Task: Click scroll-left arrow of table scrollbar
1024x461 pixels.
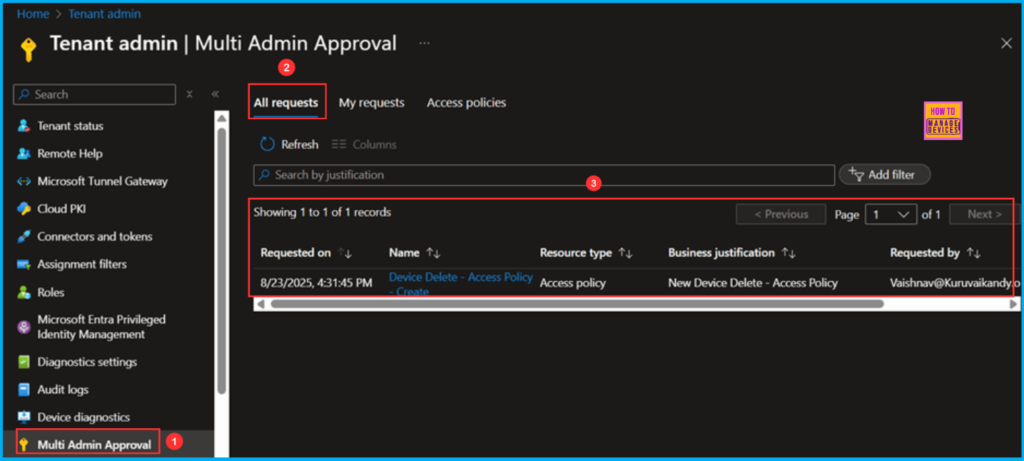Action: [x=260, y=304]
